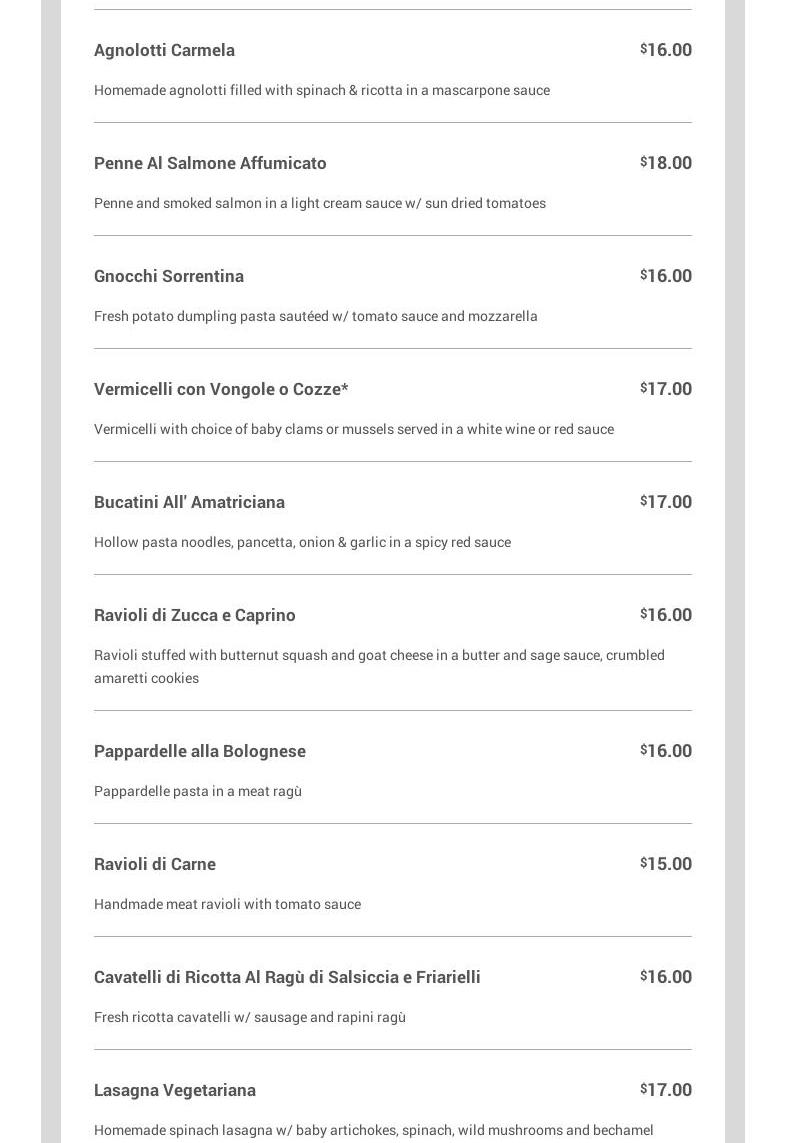Viewport: 785px width, 1143px height.
Task: Click the smoked salmon cream sauce description
Action: point(320,203)
